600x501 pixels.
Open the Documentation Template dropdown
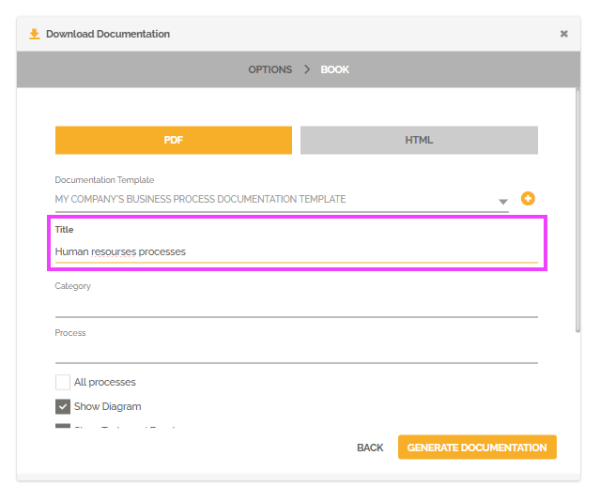[282, 199]
